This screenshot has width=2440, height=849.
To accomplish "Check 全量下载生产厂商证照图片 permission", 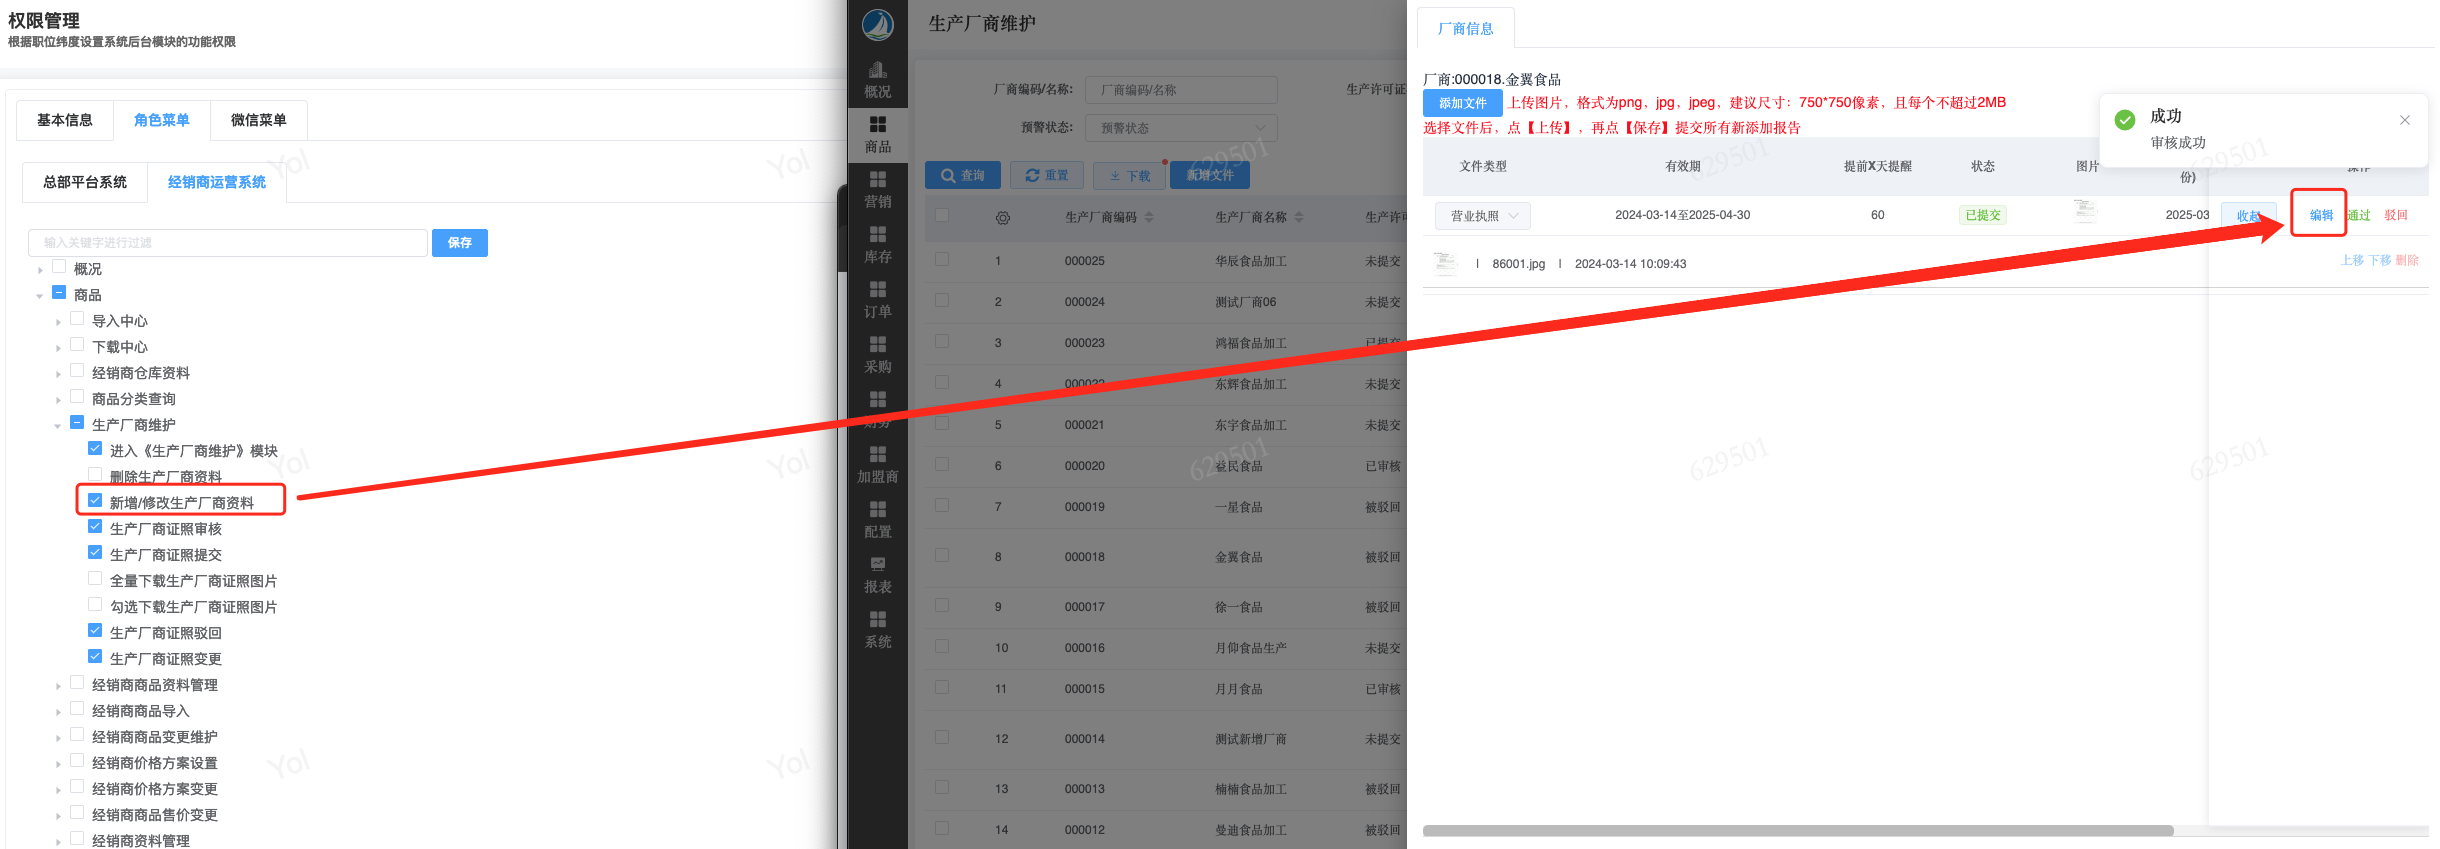I will pyautogui.click(x=95, y=579).
